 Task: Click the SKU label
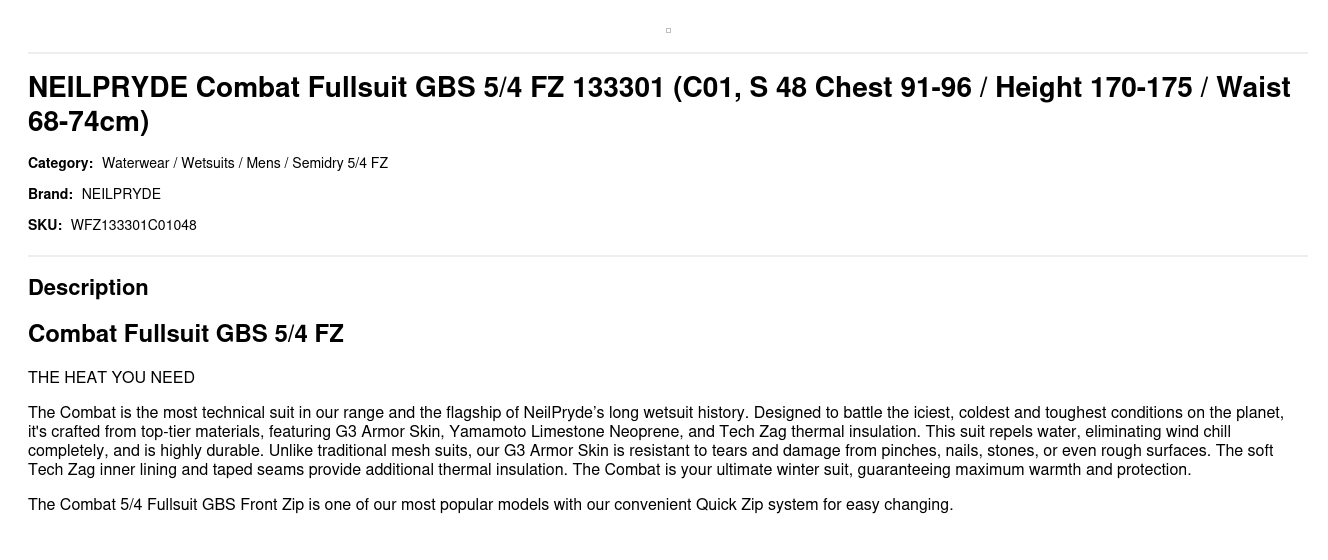[x=45, y=225]
